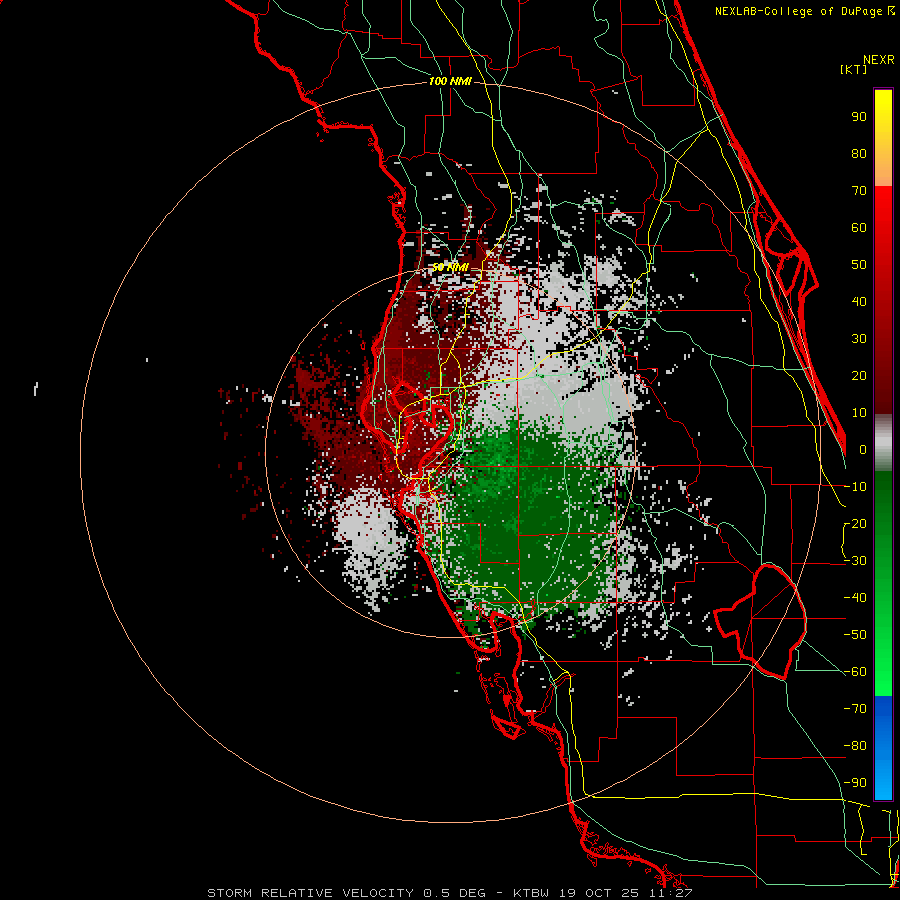Image resolution: width=900 pixels, height=900 pixels.
Task: Click the NEXR label above the color scale
Action: 878,60
